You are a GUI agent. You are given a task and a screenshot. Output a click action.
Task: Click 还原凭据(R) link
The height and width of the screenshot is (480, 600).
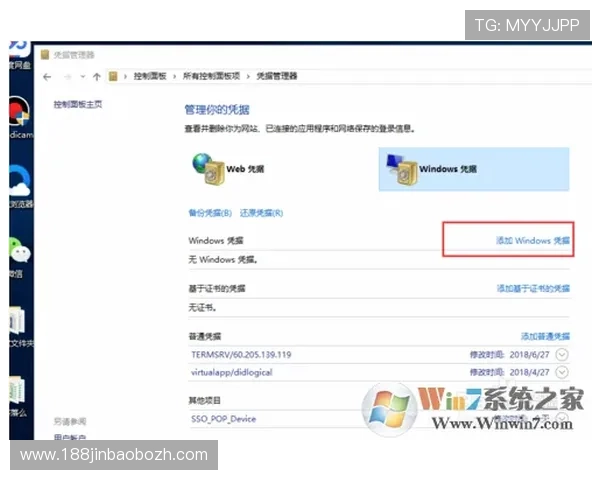click(261, 213)
